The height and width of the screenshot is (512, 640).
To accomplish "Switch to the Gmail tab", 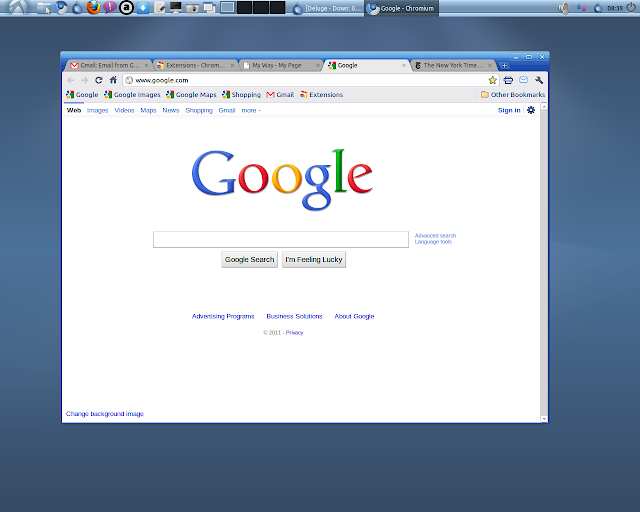I will 108,65.
